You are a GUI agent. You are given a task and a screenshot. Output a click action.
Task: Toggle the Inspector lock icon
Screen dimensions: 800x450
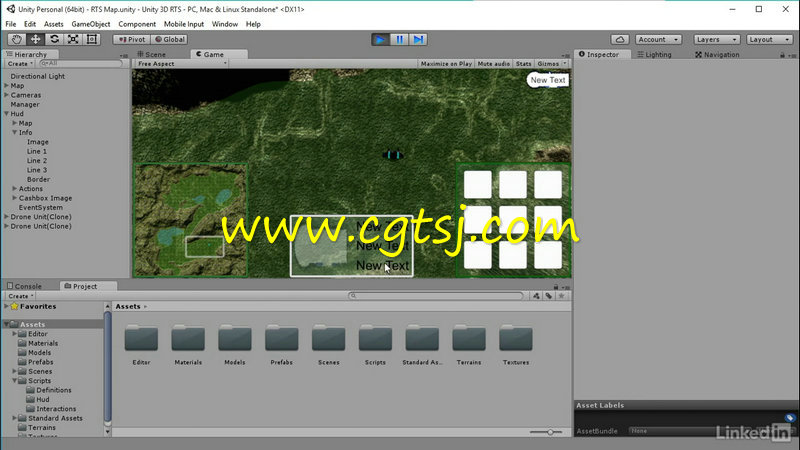point(782,55)
